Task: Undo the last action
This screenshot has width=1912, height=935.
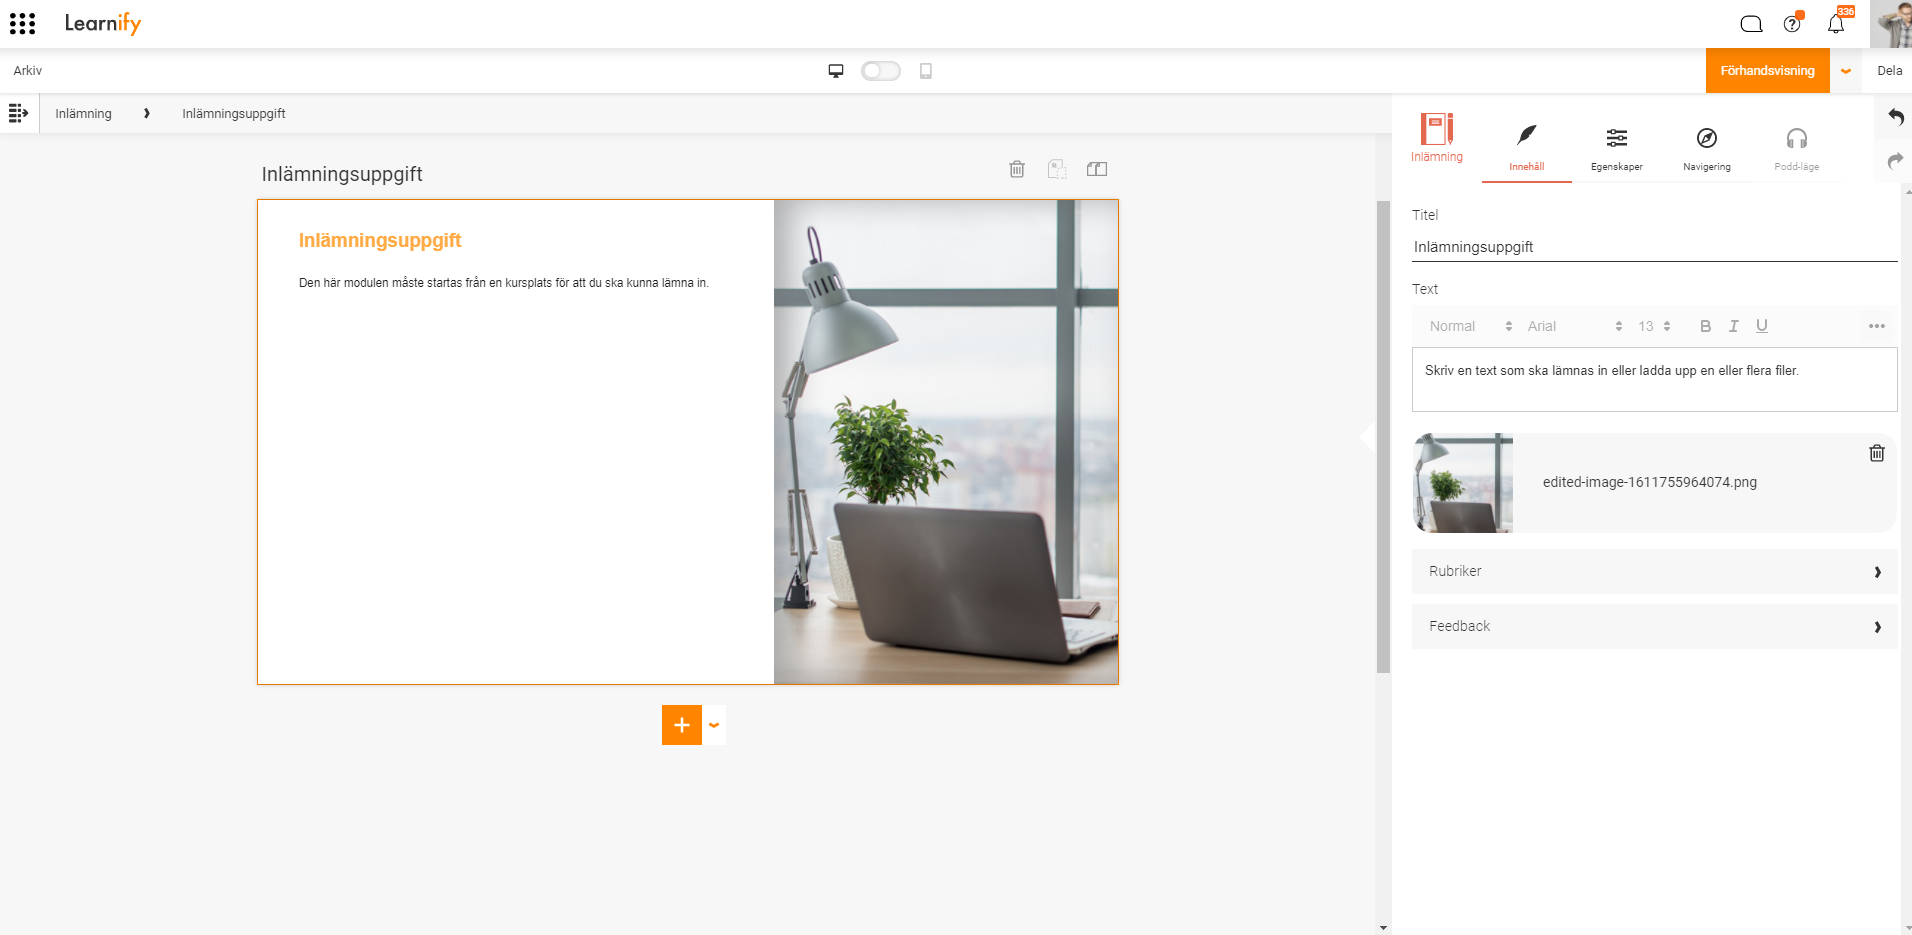Action: [x=1895, y=117]
